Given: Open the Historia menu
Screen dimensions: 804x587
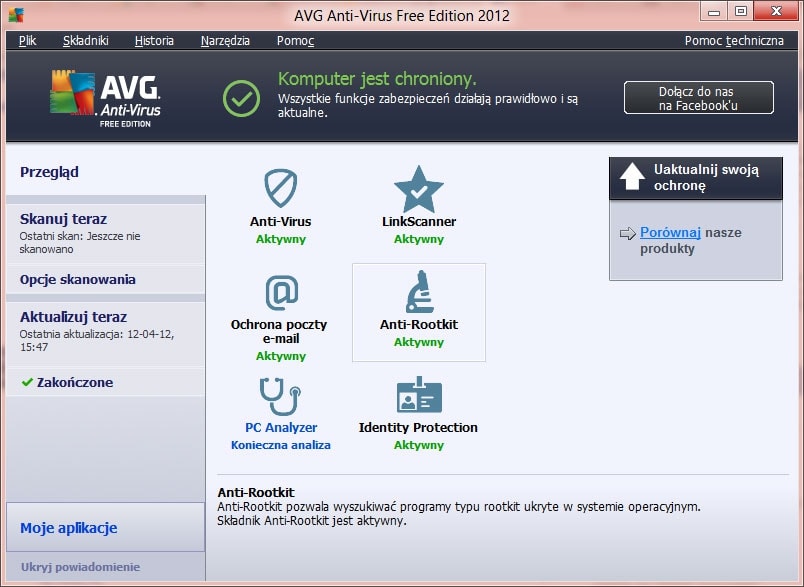Looking at the screenshot, I should pyautogui.click(x=155, y=41).
